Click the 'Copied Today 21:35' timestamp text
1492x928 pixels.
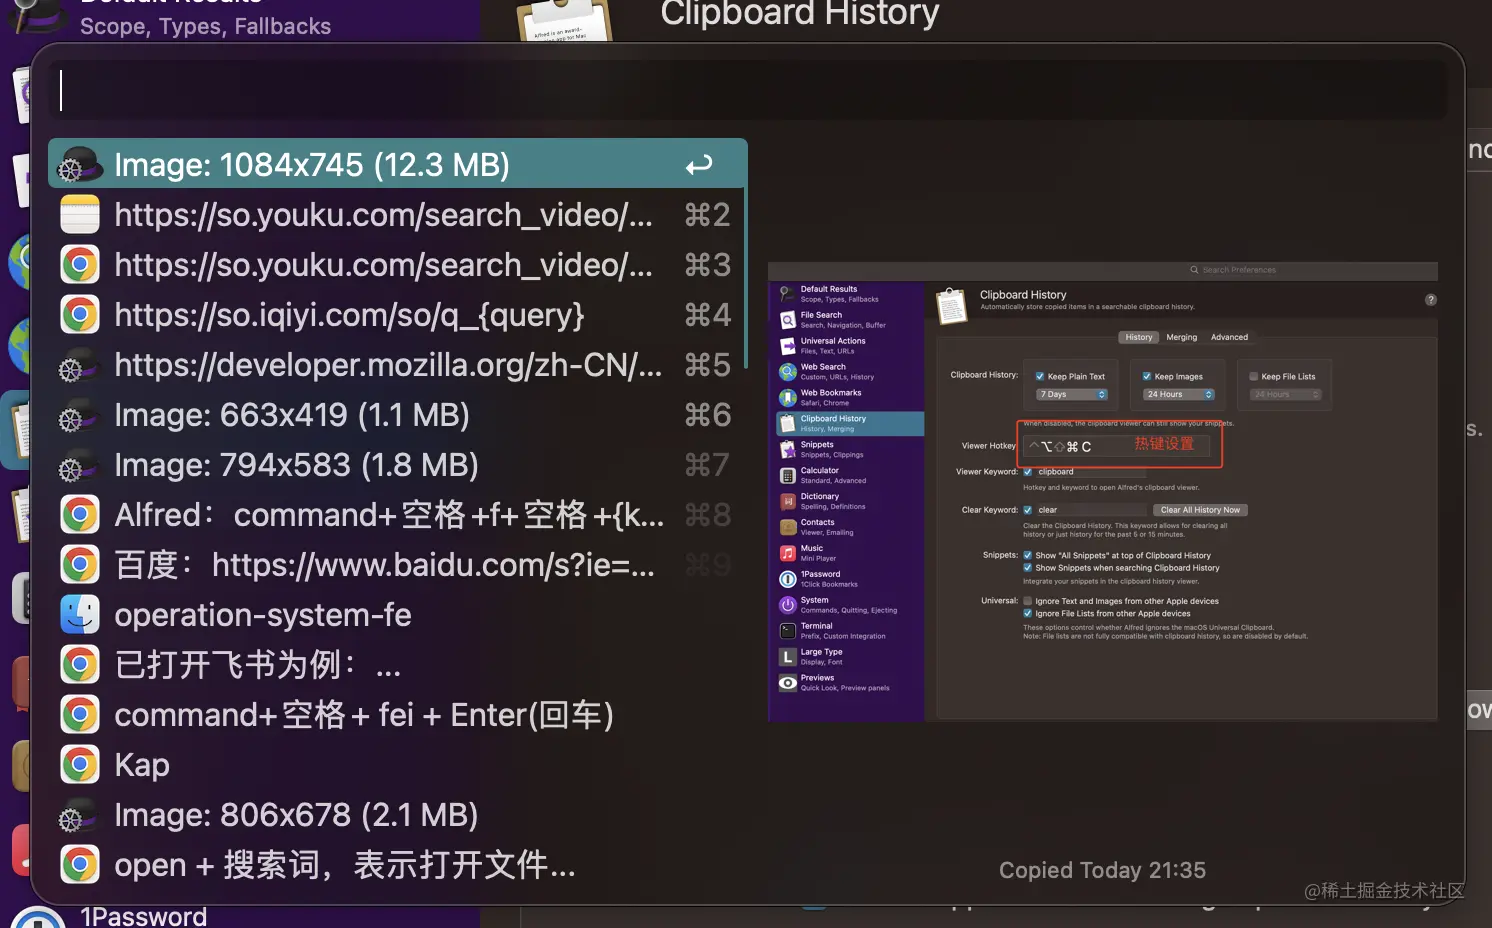[x=1102, y=870]
